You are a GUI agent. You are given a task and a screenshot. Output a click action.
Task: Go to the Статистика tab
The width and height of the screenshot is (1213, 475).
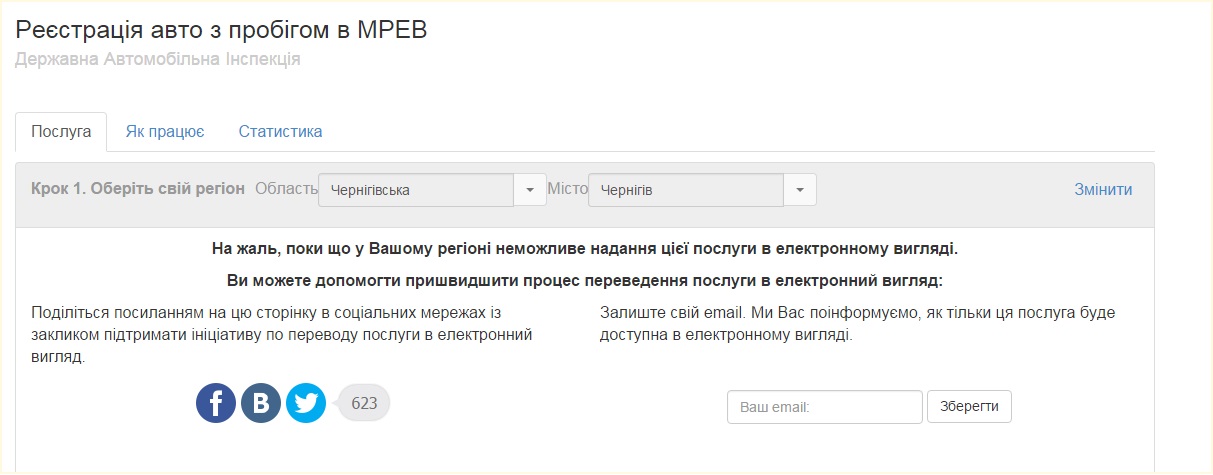(x=280, y=132)
